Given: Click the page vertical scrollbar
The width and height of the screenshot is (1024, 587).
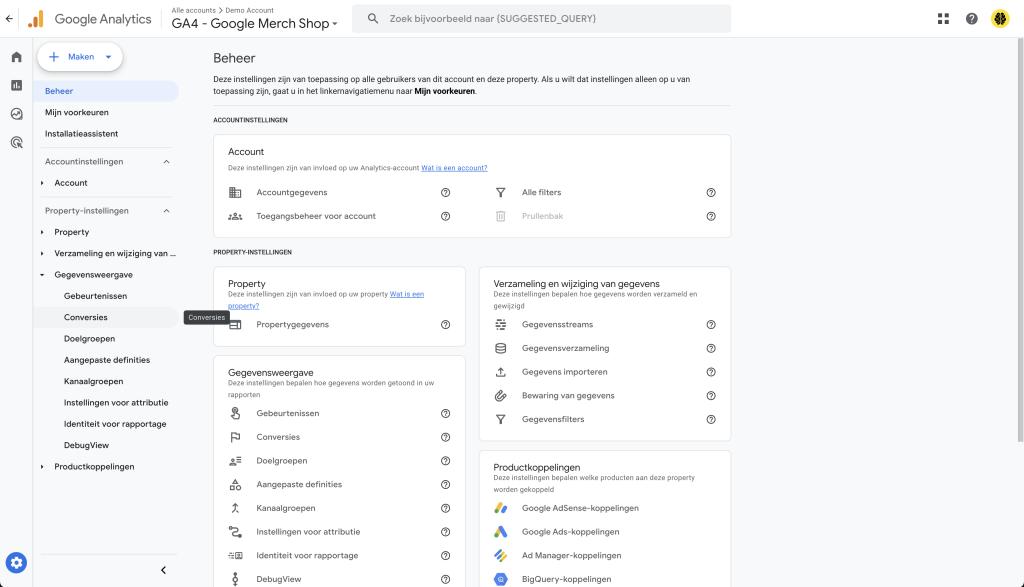Looking at the screenshot, I should [1020, 240].
